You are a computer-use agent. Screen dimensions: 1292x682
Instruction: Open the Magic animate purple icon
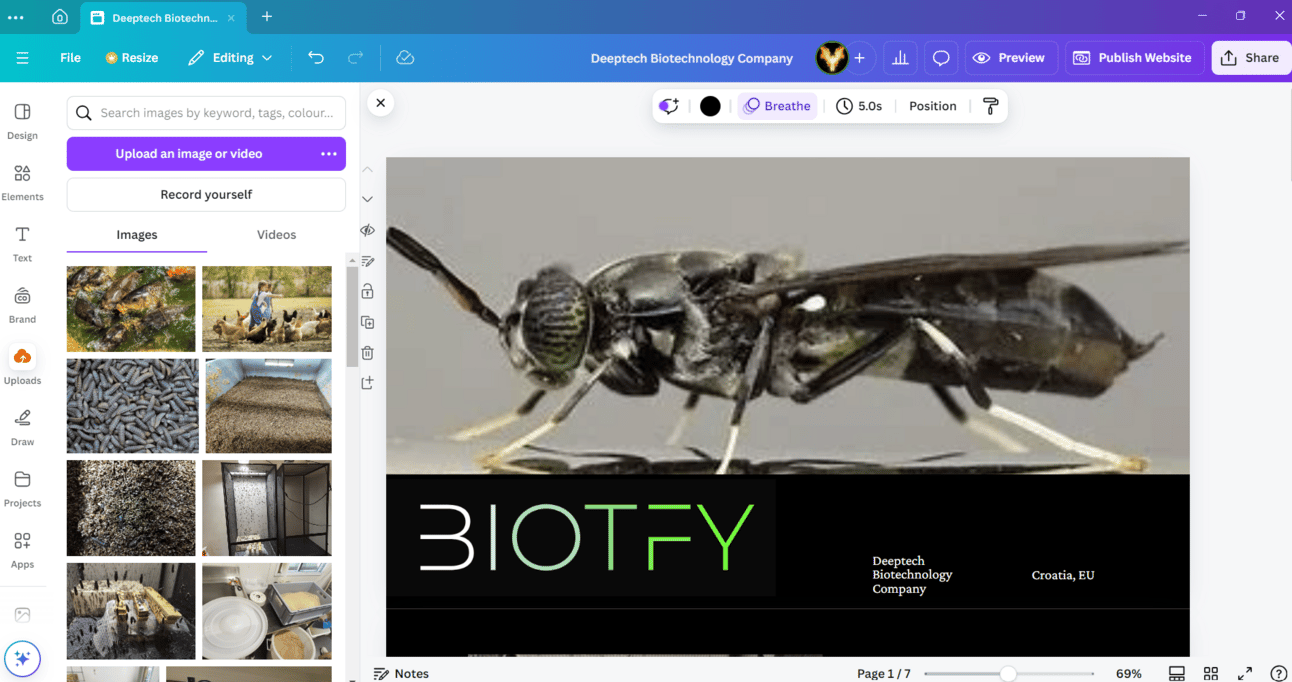(669, 106)
